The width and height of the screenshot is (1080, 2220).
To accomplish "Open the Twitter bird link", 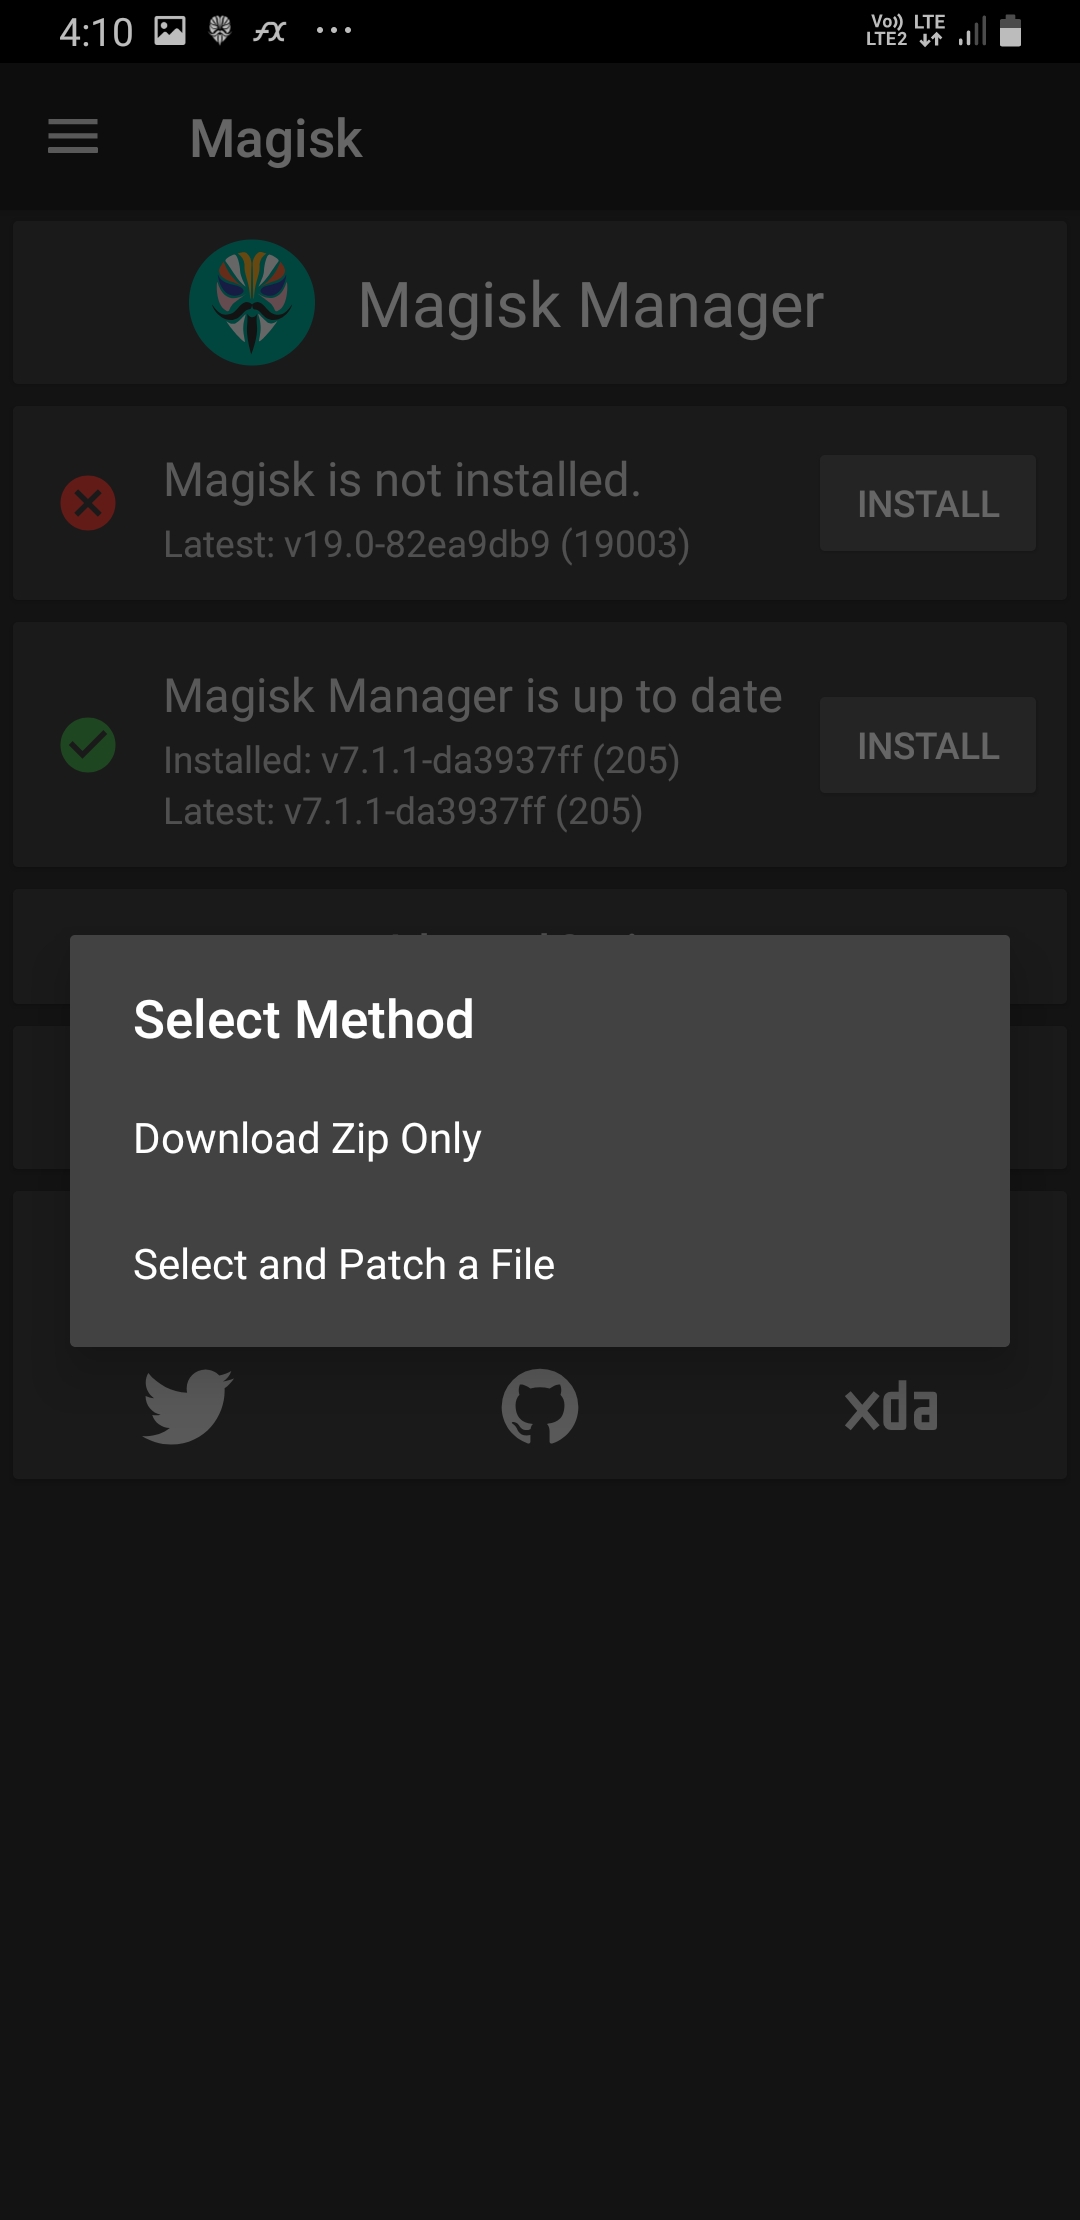I will [x=188, y=1407].
